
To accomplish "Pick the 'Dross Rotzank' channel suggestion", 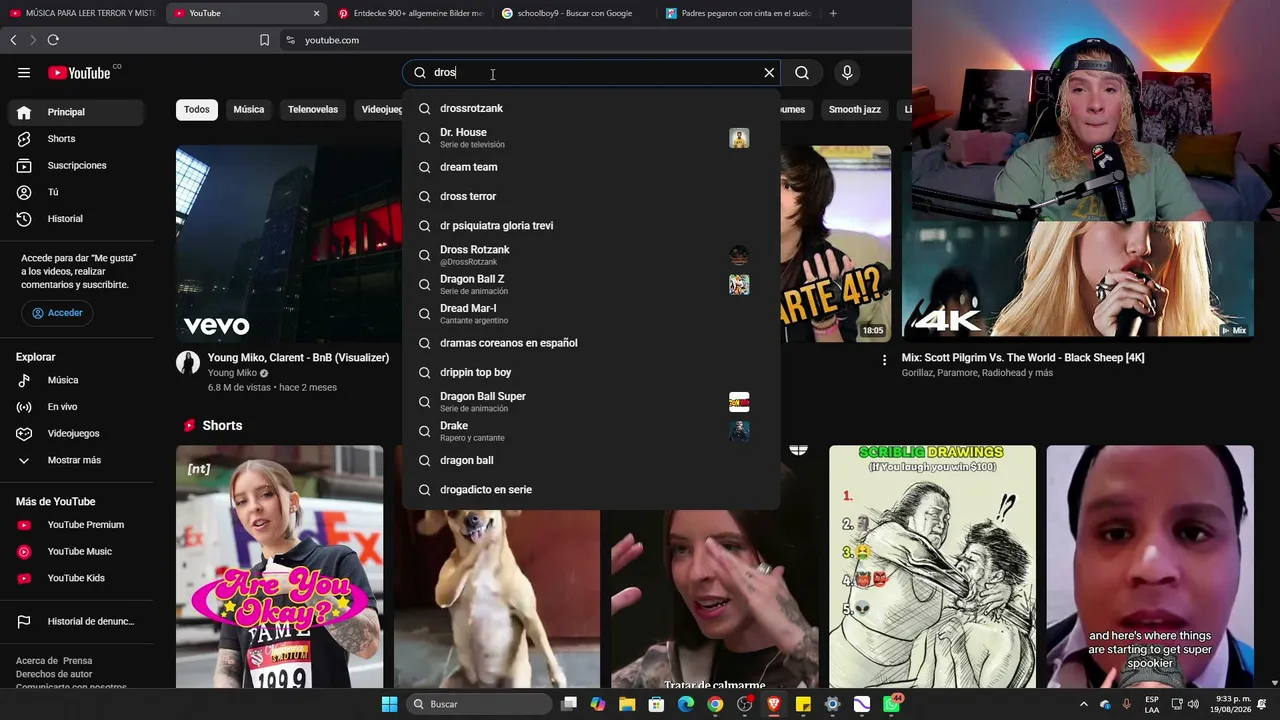I will point(590,255).
